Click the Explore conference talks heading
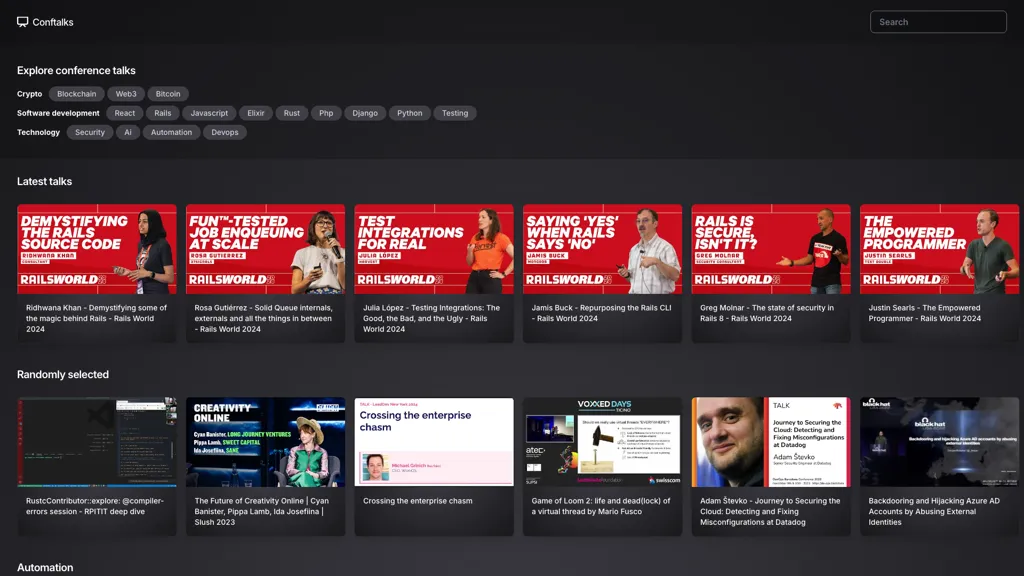The image size is (1024, 576). tap(76, 71)
